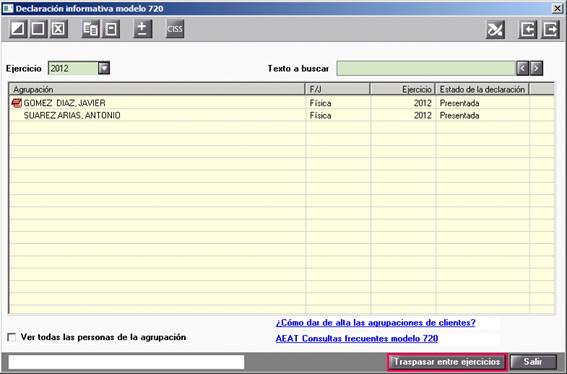Click the plus/minus toolbar icon

pos(142,29)
